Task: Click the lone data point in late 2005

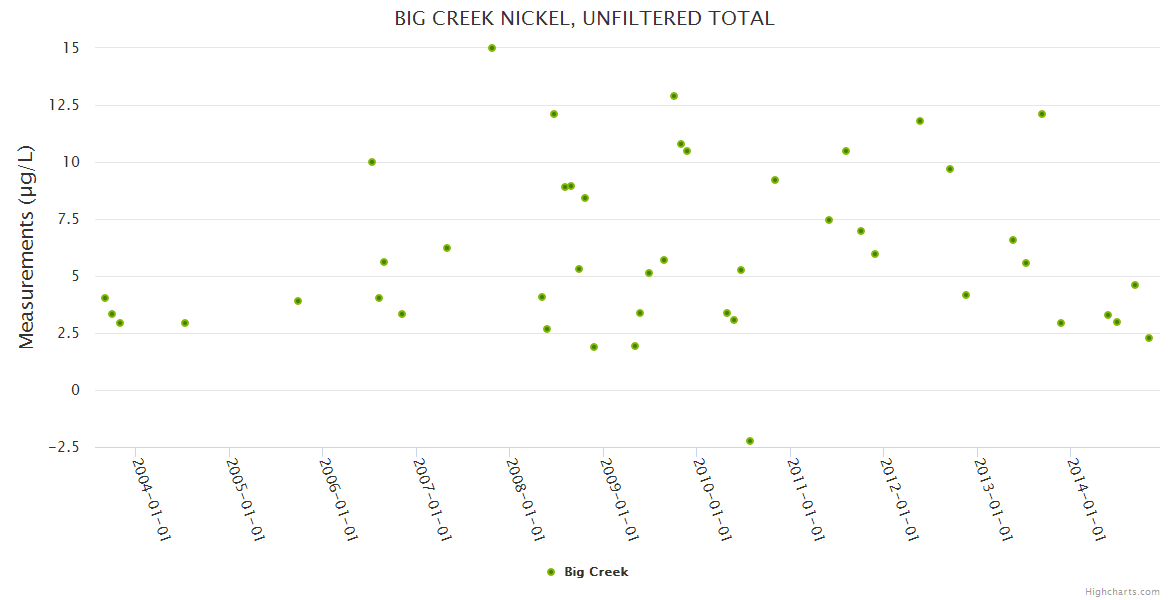Action: click(298, 301)
